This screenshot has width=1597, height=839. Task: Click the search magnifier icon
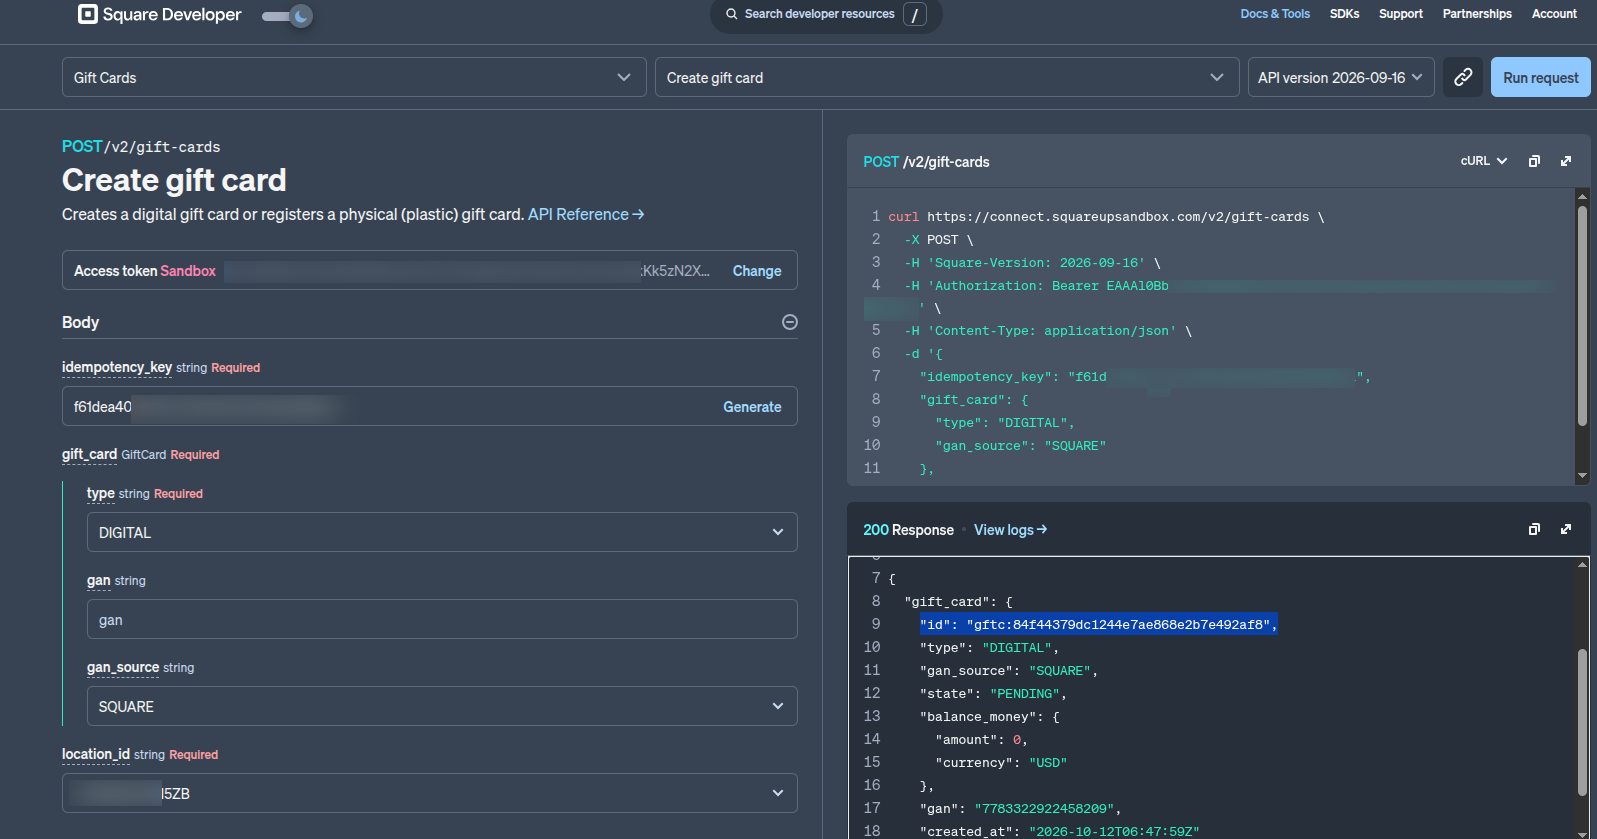[x=732, y=14]
